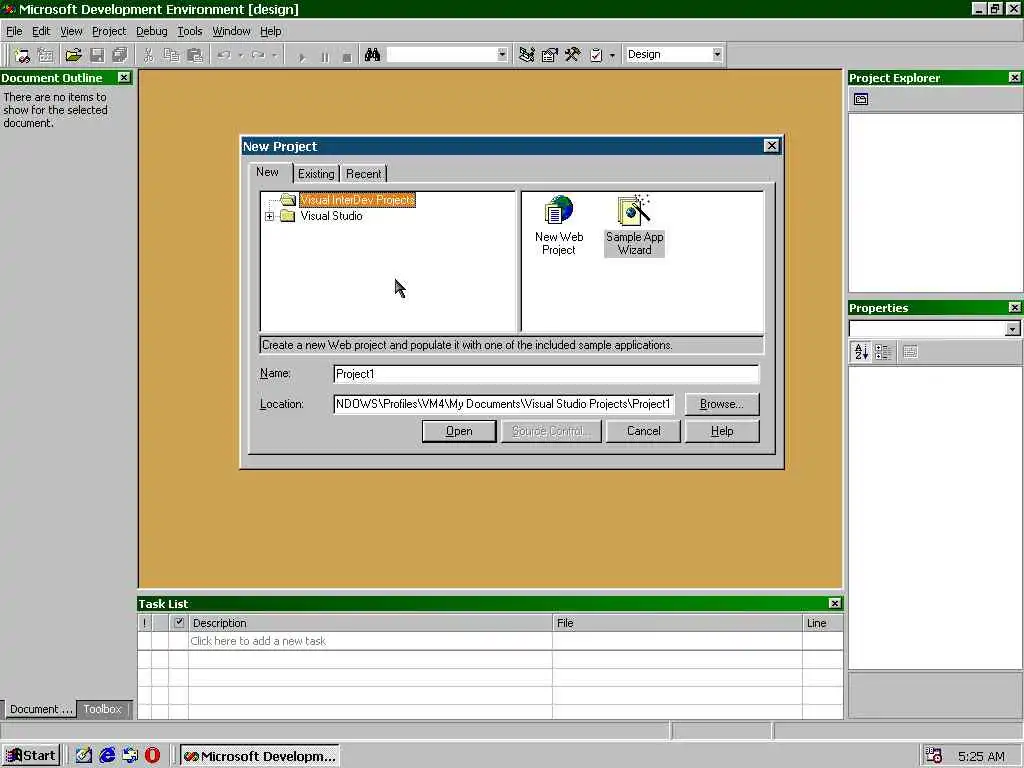Open the Tools menu

190,31
